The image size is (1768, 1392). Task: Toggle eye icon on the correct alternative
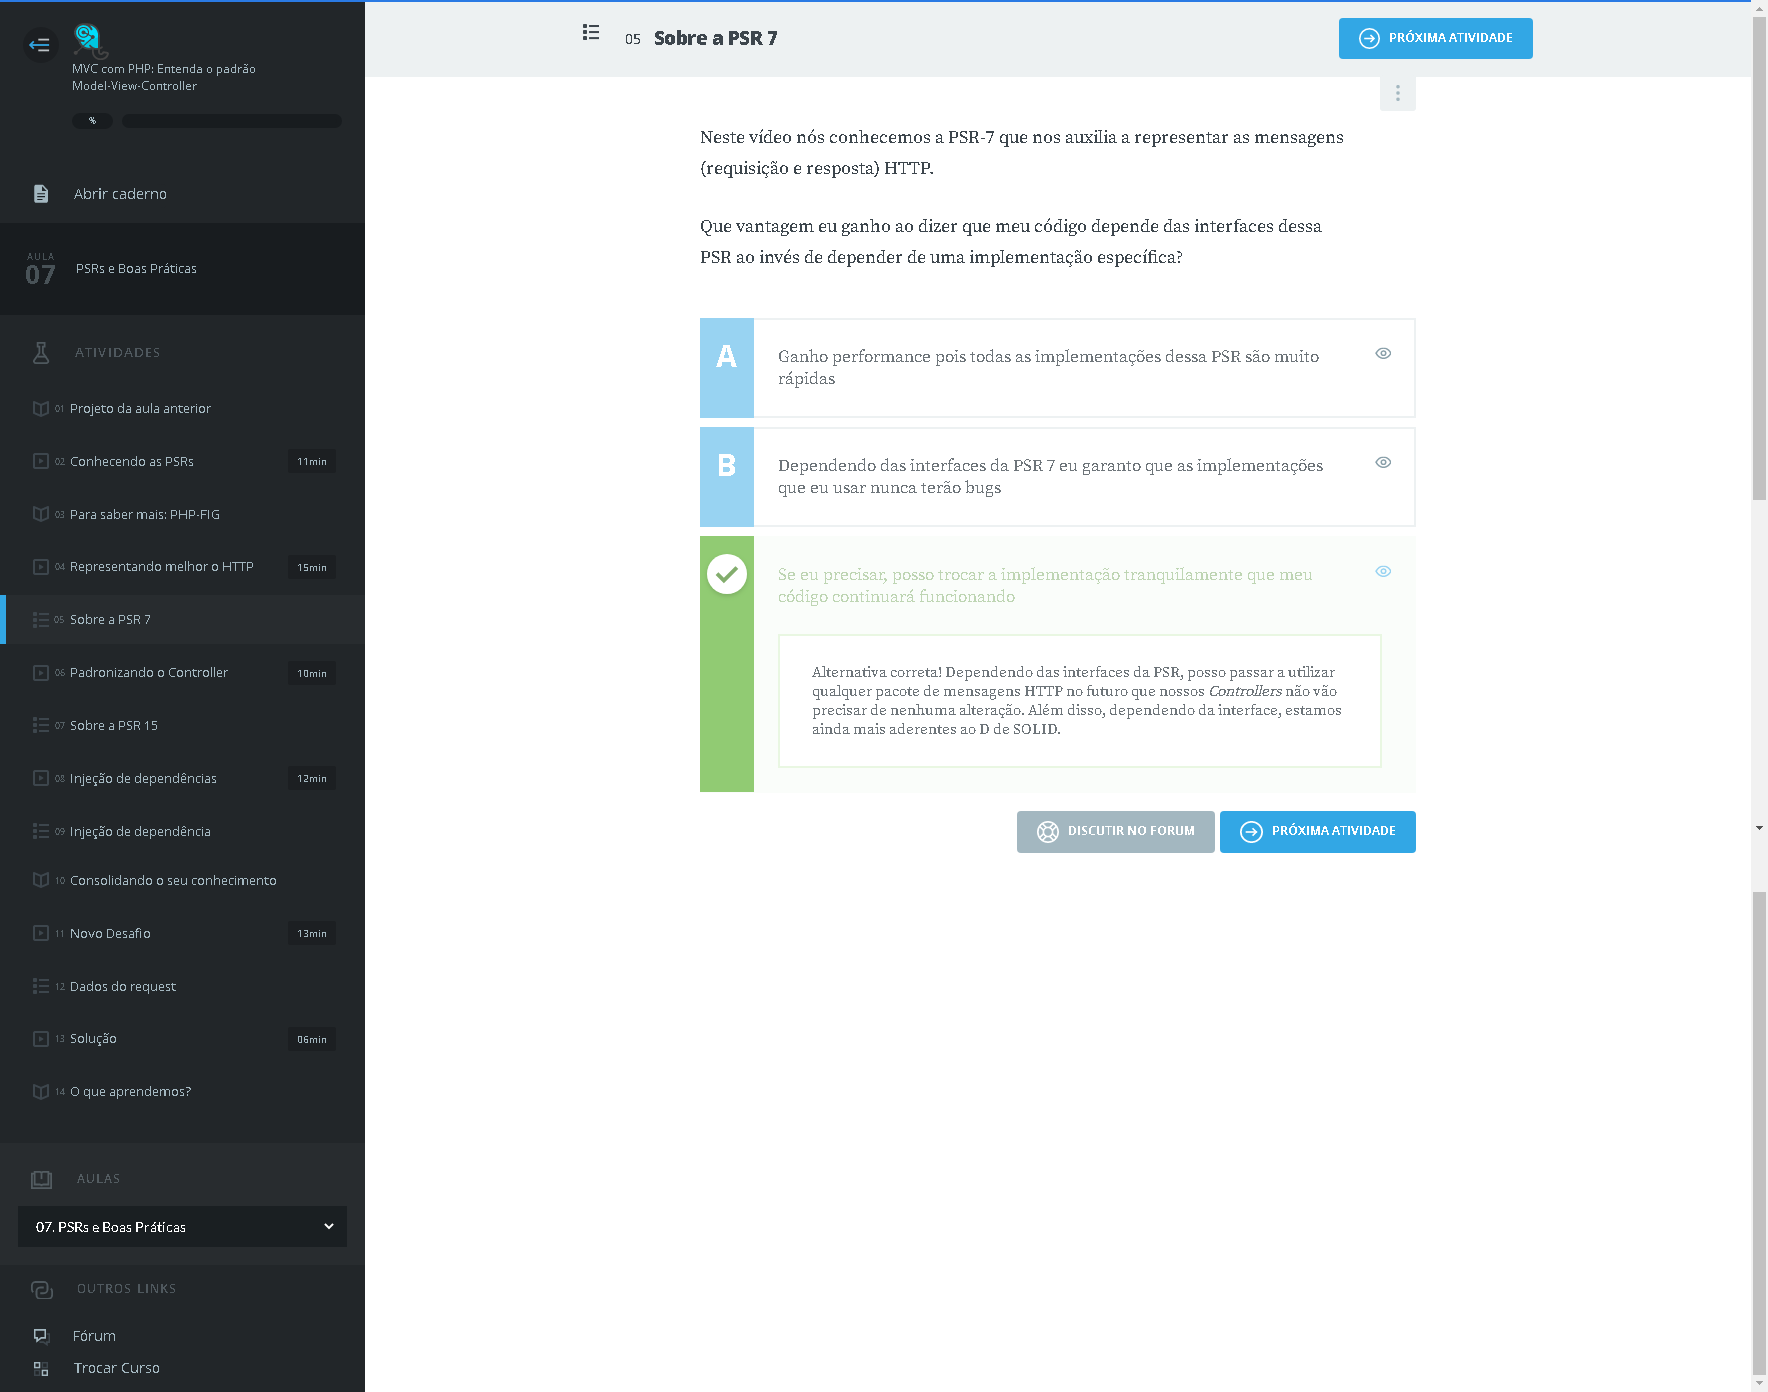(1383, 572)
